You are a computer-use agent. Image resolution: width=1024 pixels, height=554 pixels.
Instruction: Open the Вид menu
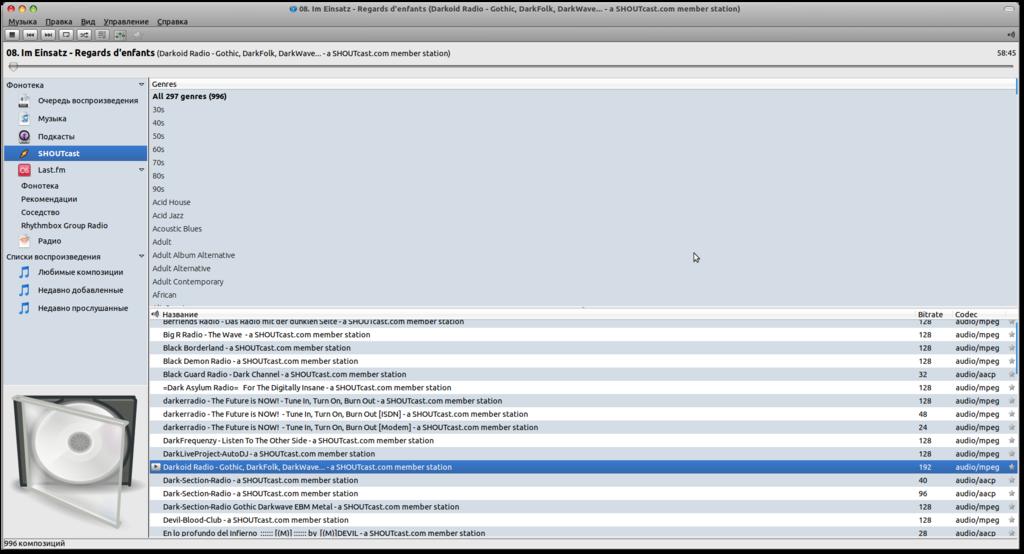pyautogui.click(x=88, y=22)
